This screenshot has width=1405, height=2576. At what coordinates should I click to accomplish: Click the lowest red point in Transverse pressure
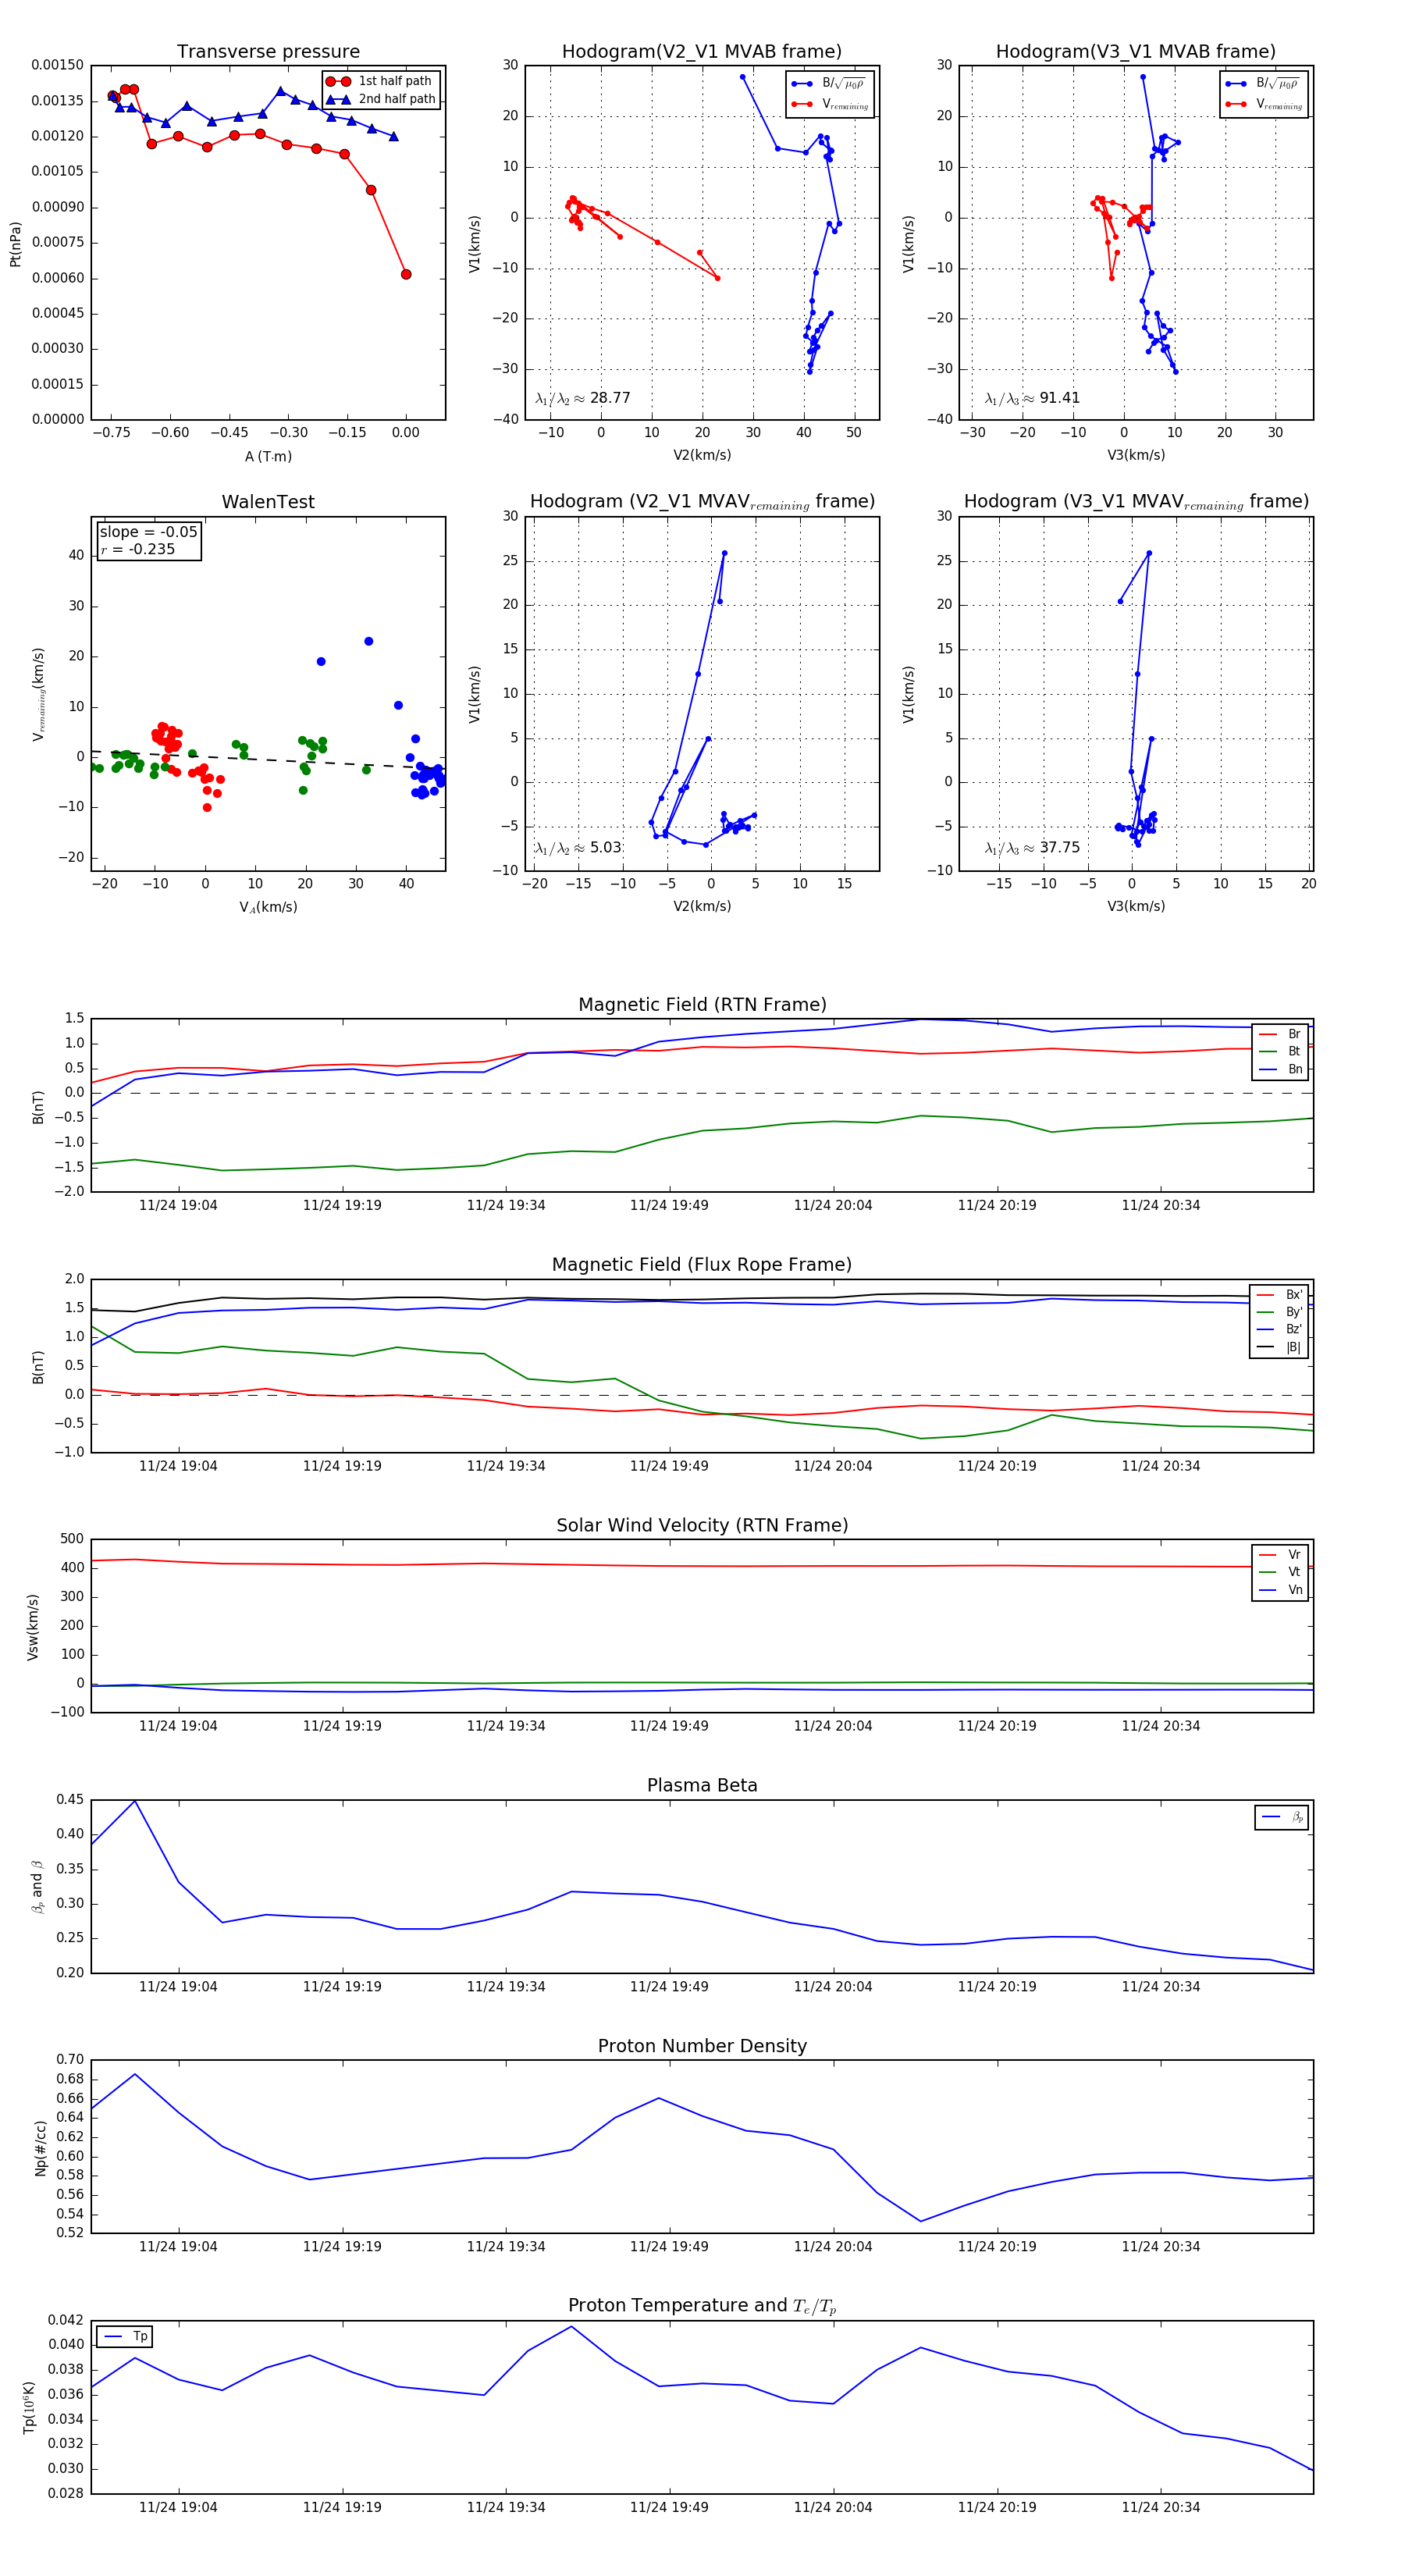[406, 274]
